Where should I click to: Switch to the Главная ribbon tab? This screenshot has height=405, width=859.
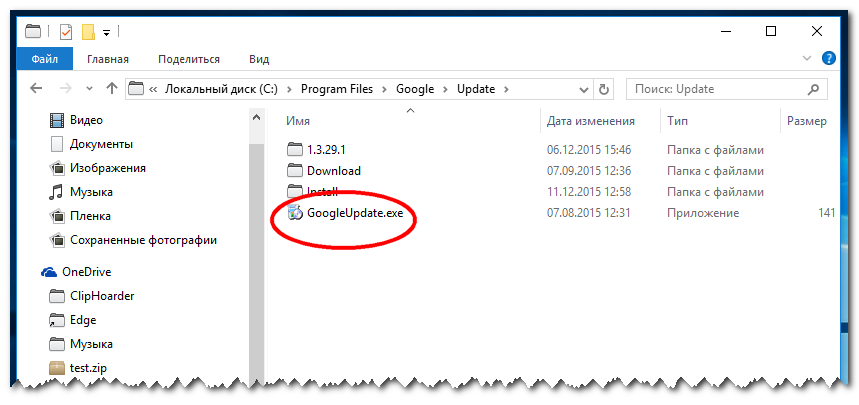pos(108,59)
